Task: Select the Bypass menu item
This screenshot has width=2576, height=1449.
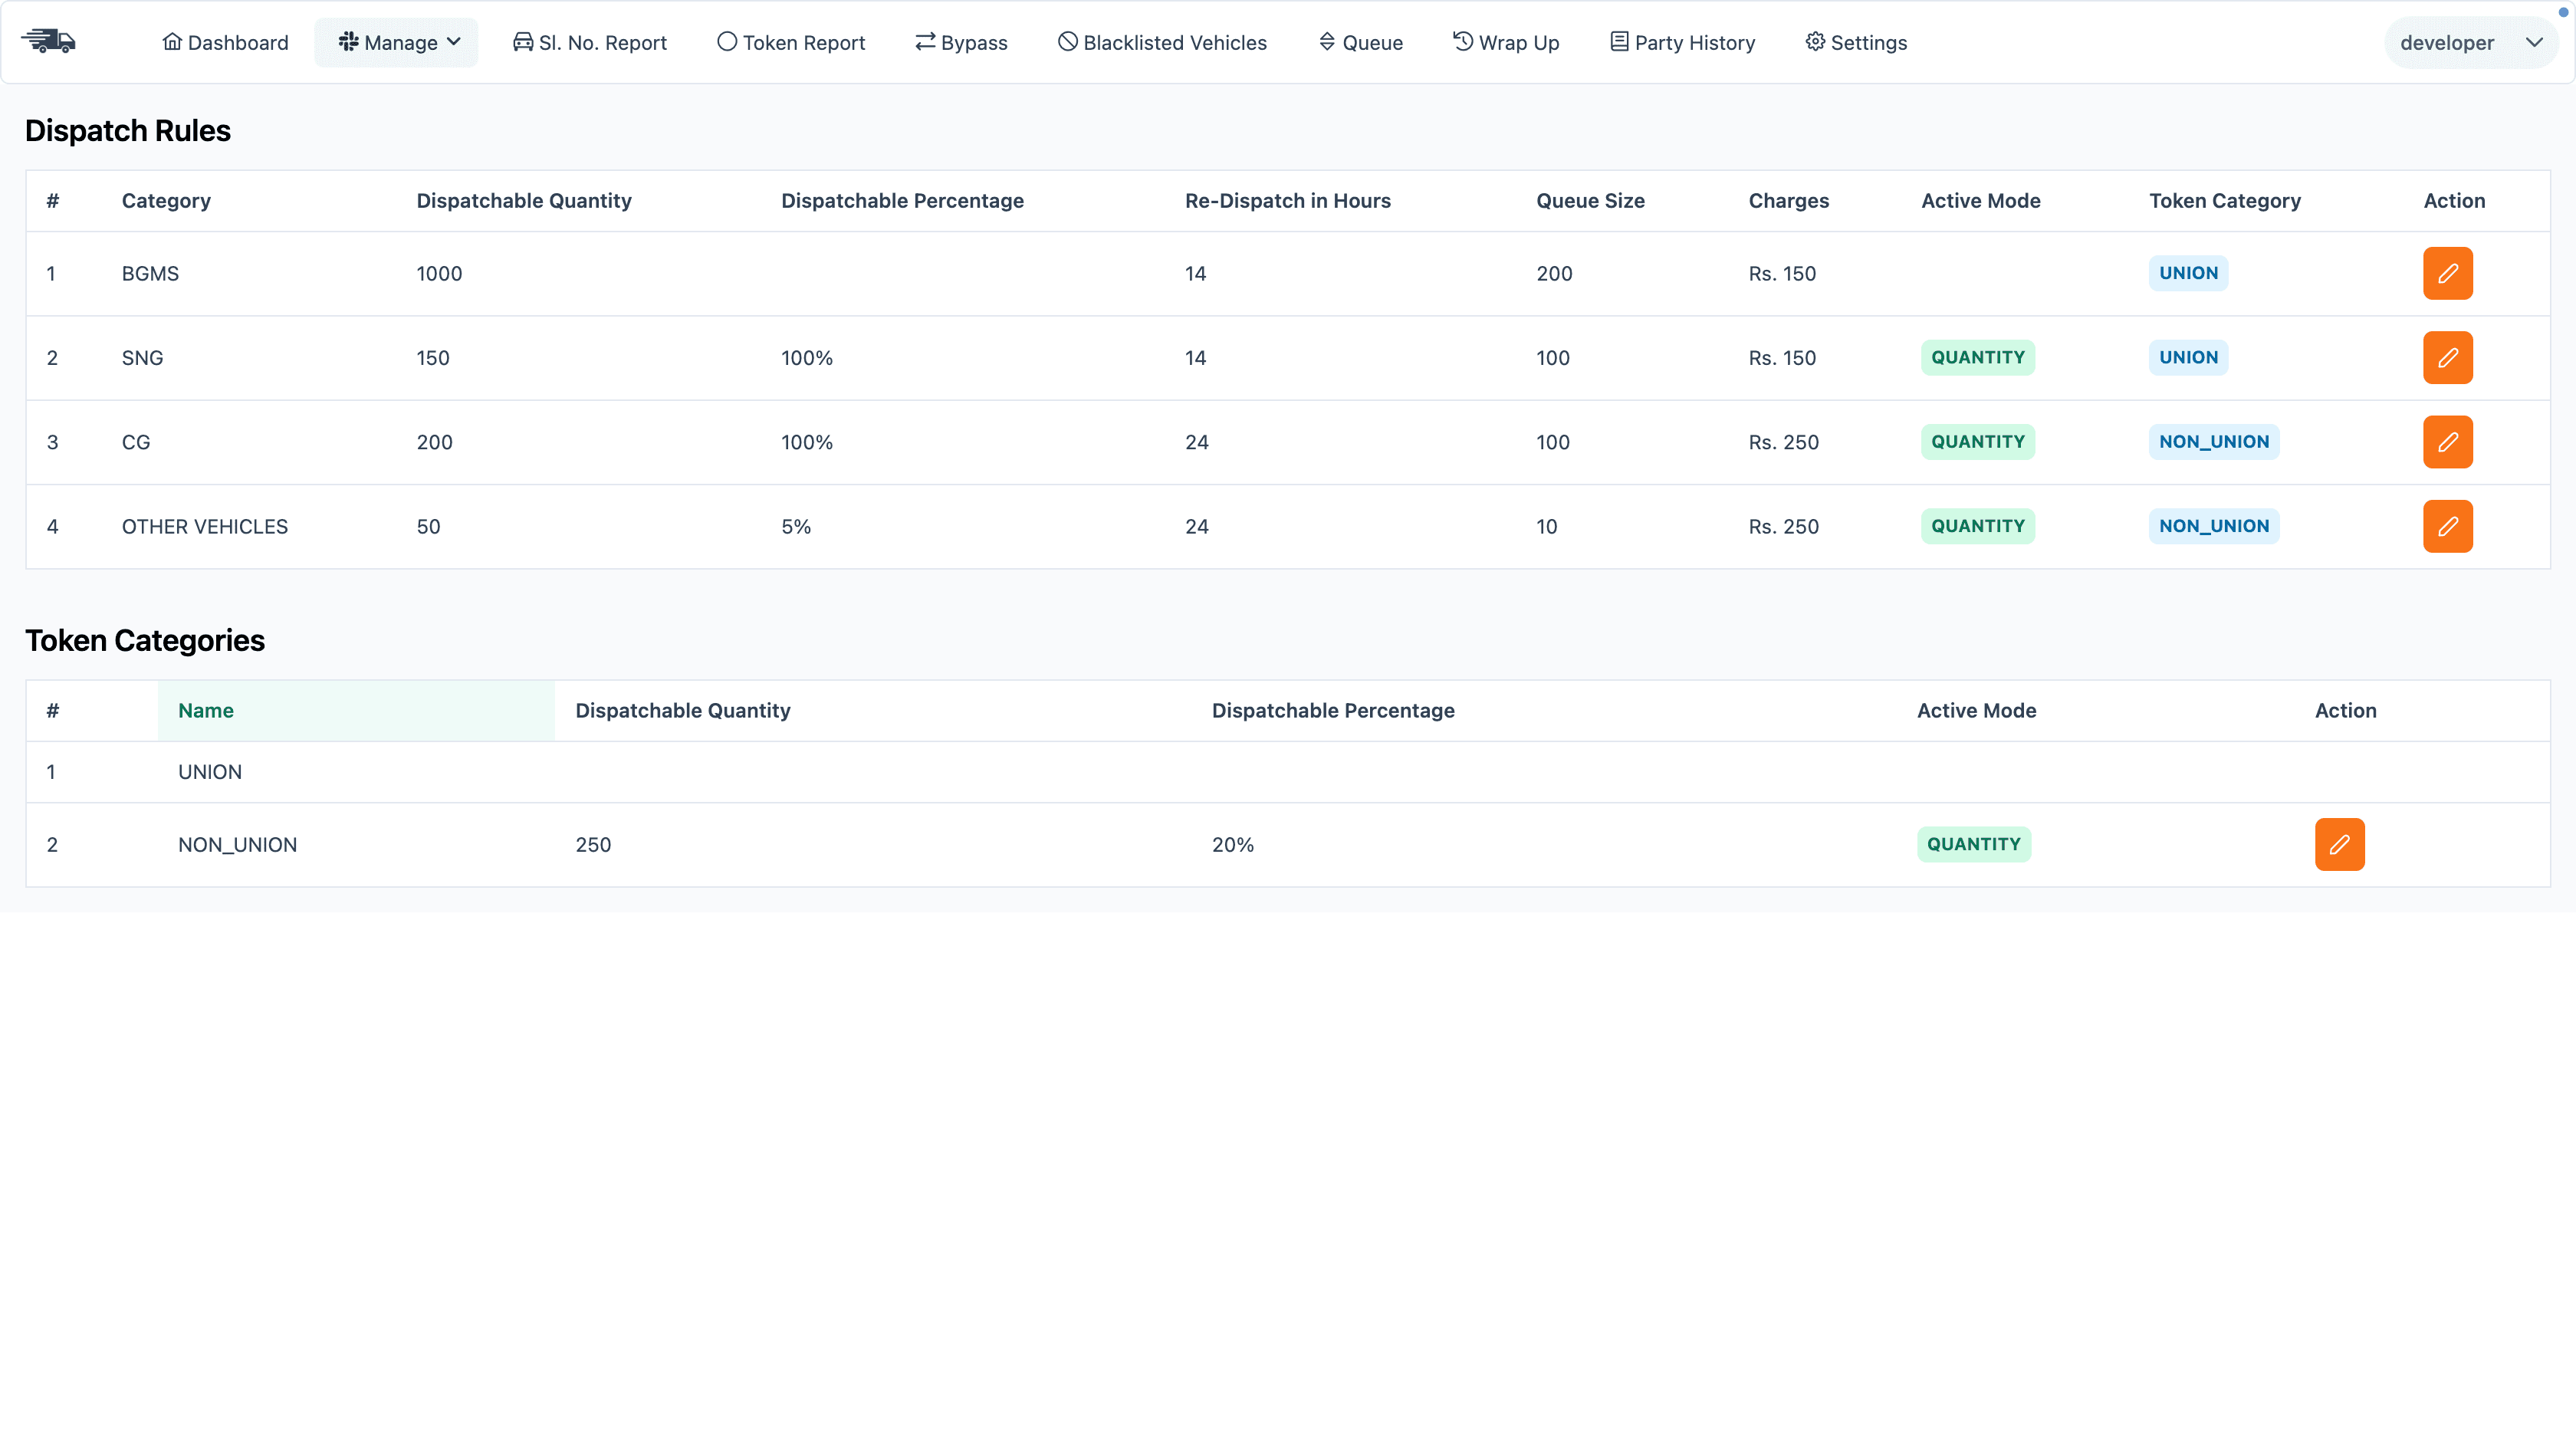Action: pyautogui.click(x=961, y=42)
